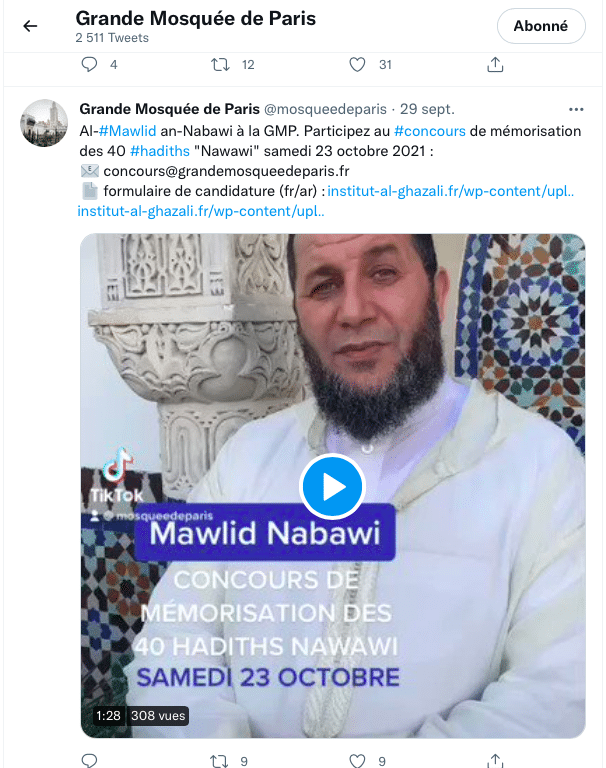Retweet the top tweet with 12 retweets
Viewport: 606px width, 768px height.
coord(220,65)
